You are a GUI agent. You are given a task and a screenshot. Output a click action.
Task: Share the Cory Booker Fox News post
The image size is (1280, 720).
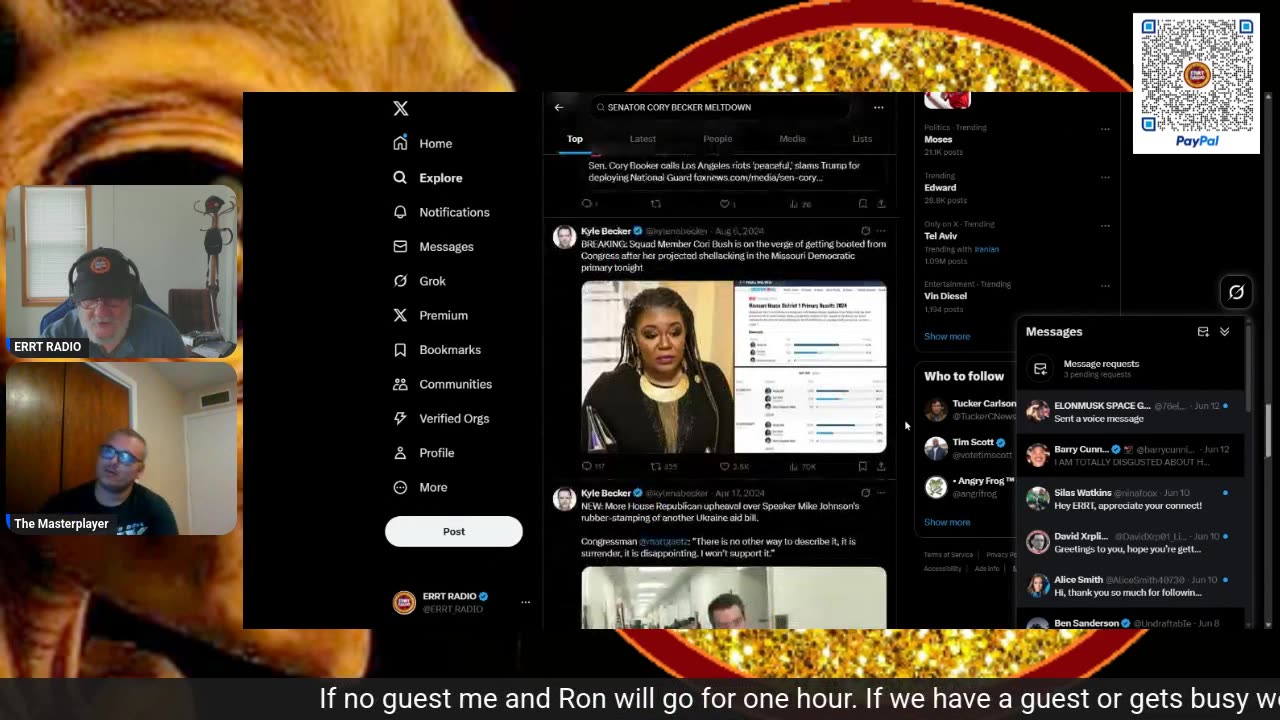pos(881,204)
